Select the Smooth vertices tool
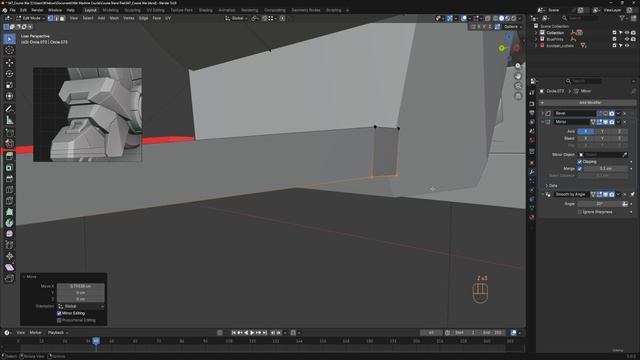 tap(9, 234)
